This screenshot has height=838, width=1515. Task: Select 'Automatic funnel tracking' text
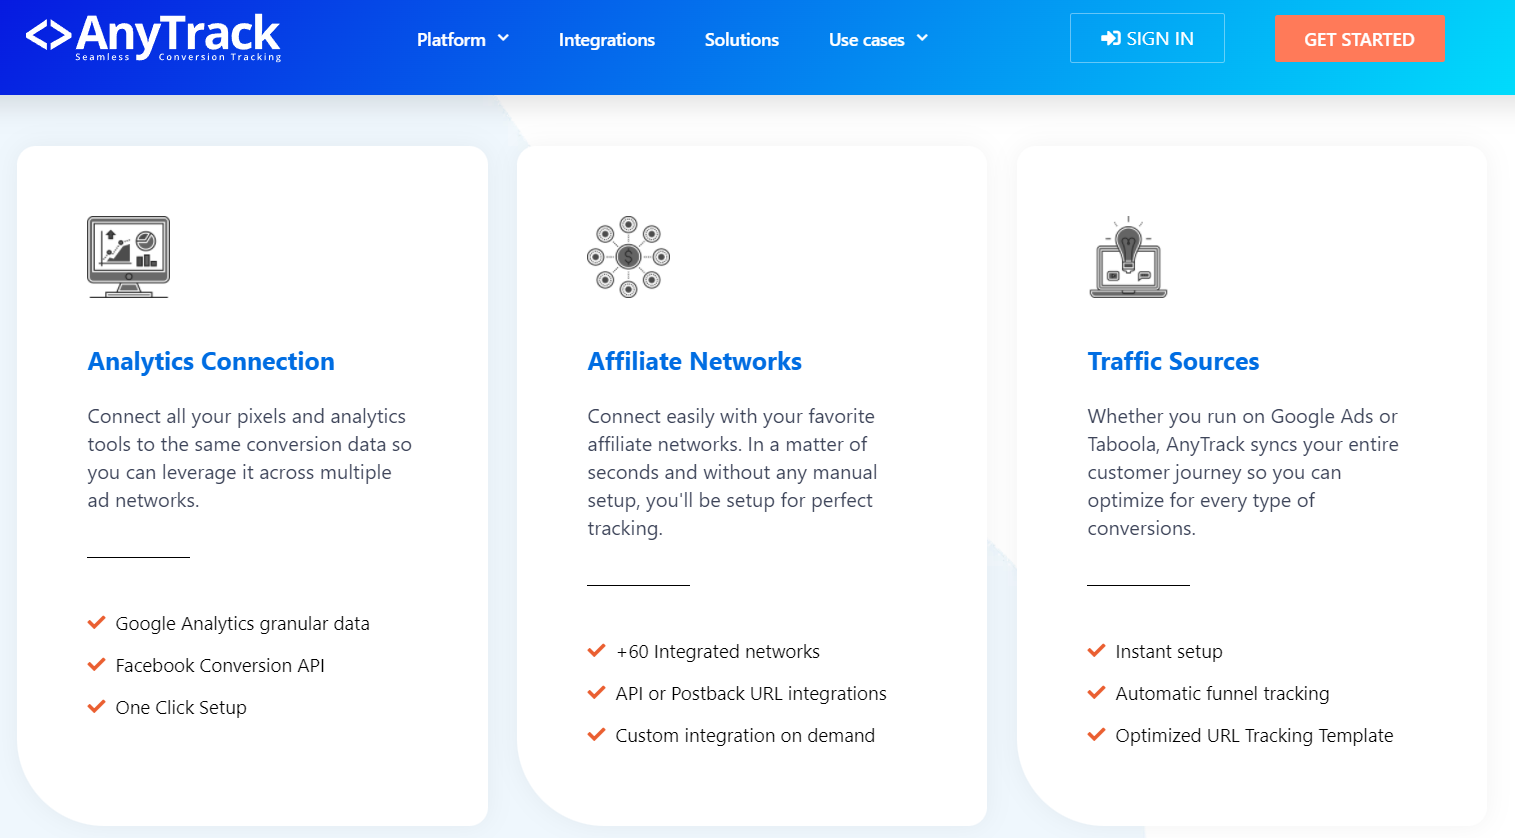click(x=1223, y=693)
